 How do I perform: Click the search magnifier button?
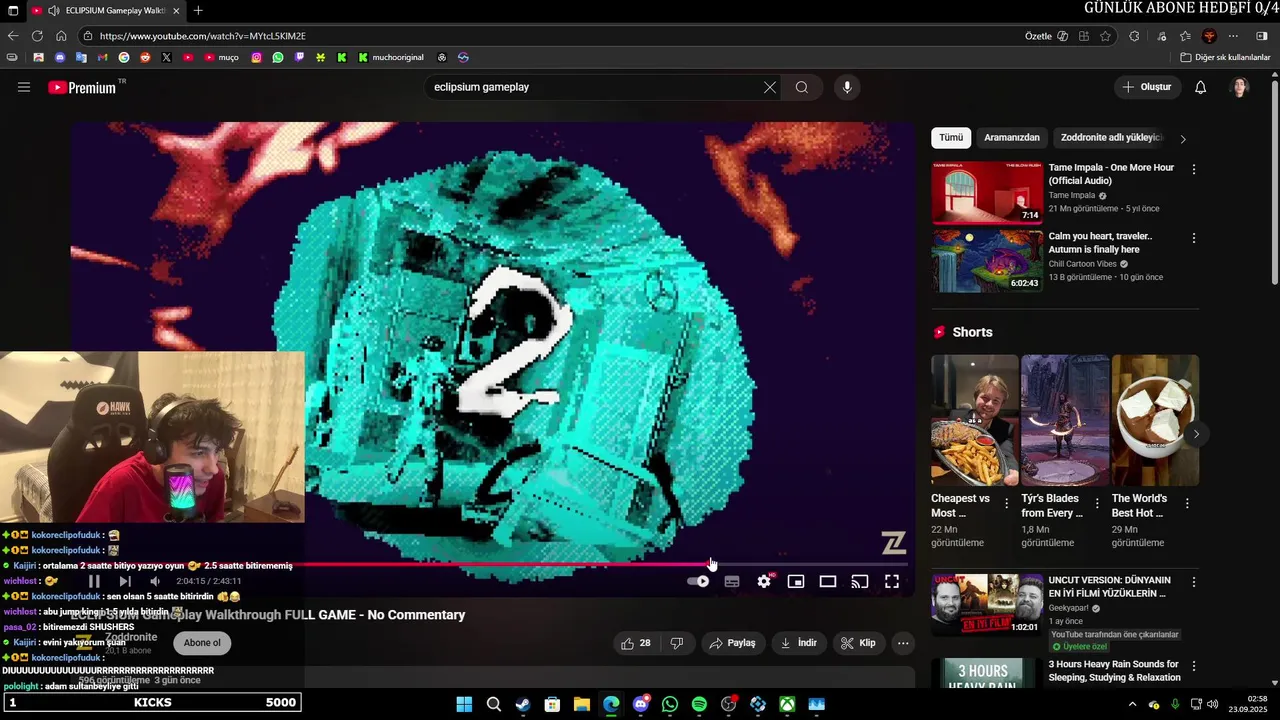point(802,87)
